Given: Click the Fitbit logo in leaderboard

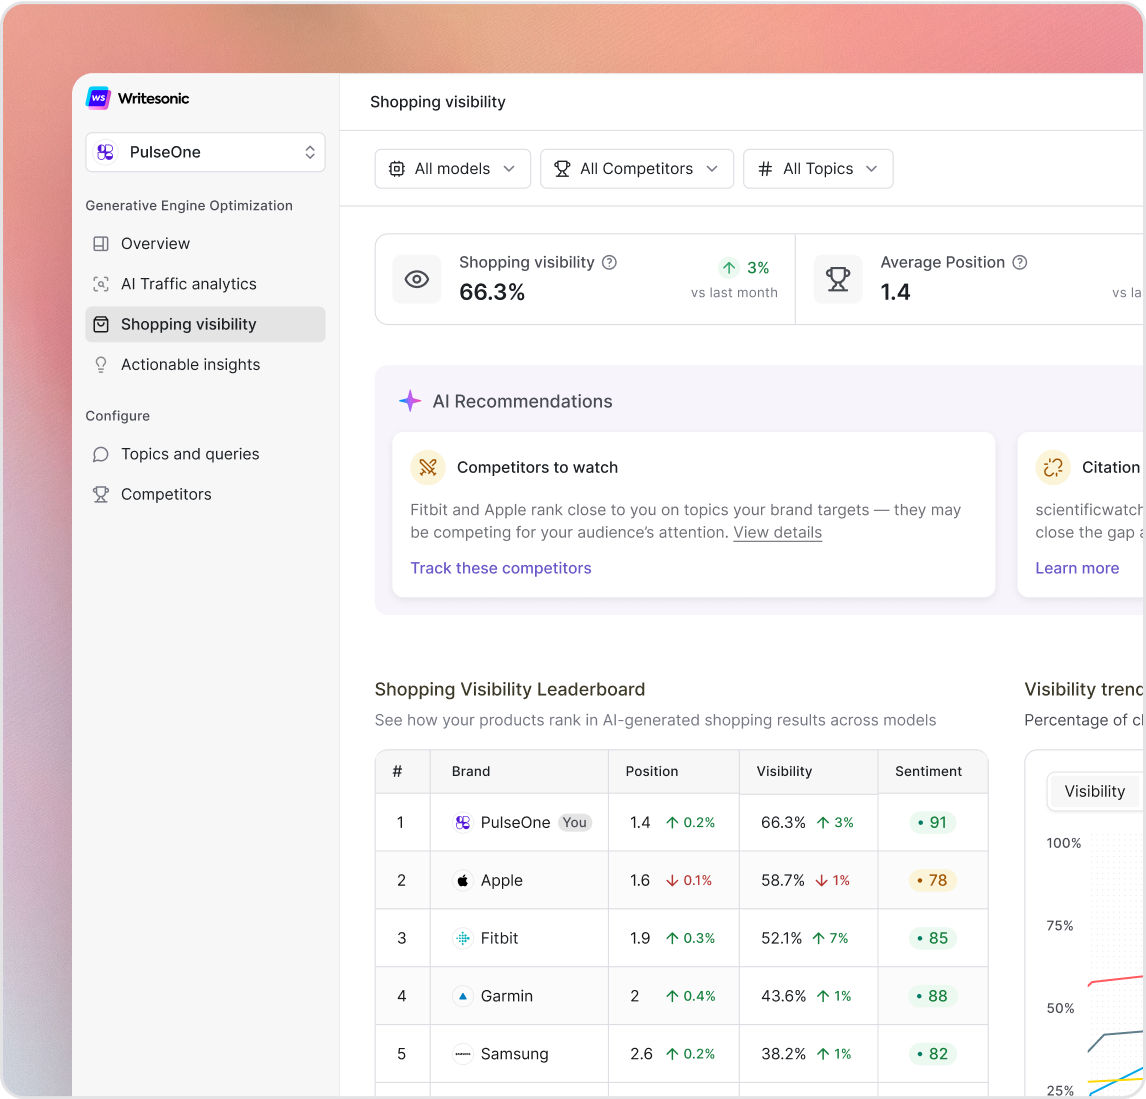Looking at the screenshot, I should [463, 938].
